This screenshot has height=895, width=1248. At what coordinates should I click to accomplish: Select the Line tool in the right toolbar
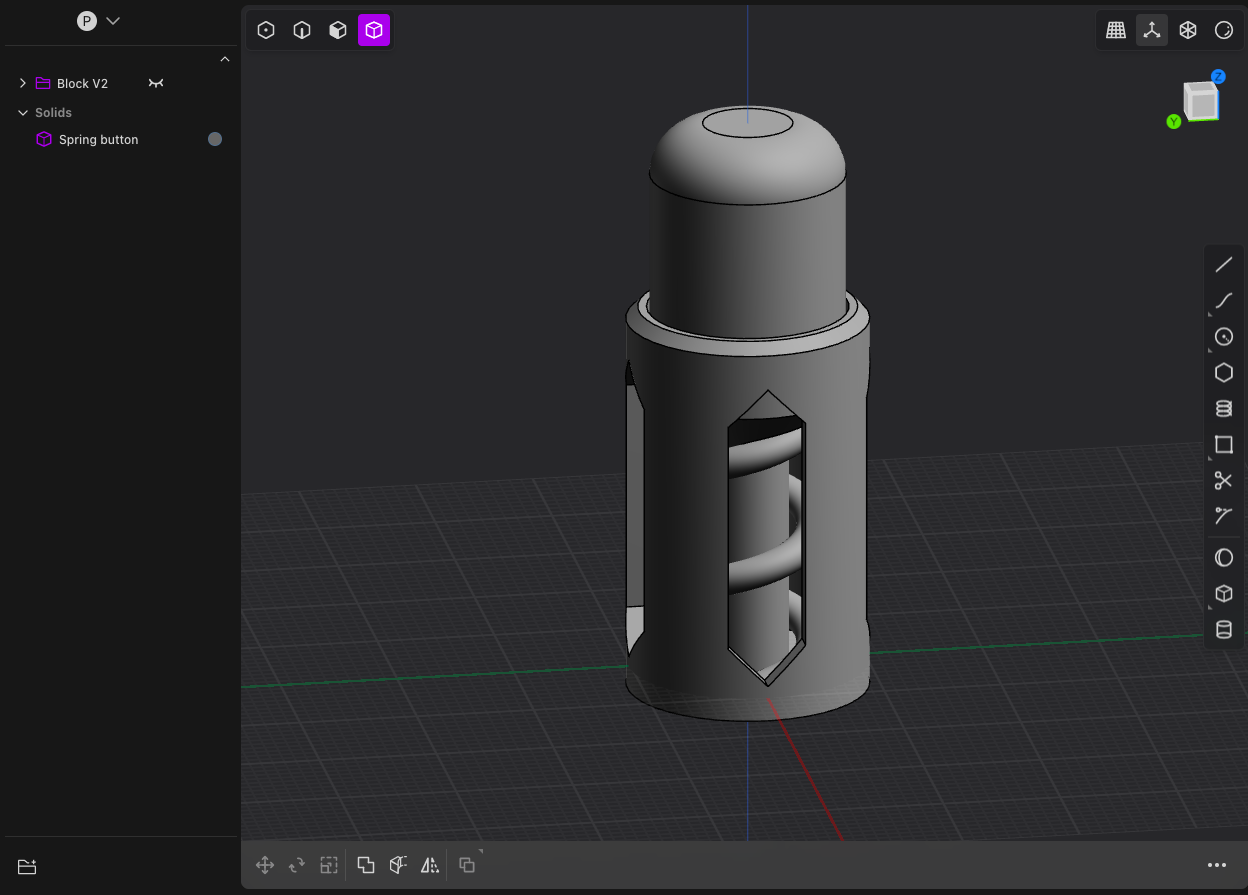click(x=1223, y=264)
